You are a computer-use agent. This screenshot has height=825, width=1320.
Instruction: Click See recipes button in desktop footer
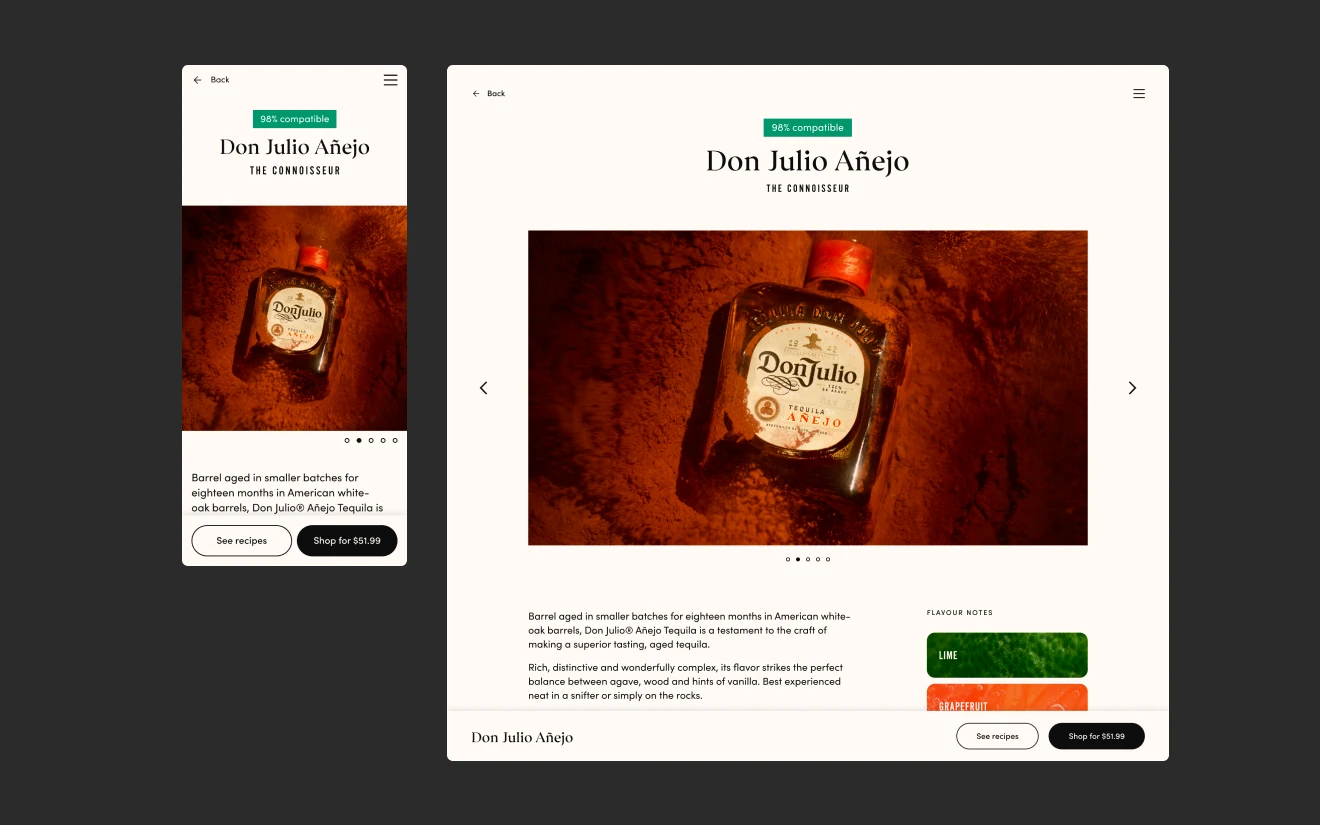pos(997,737)
